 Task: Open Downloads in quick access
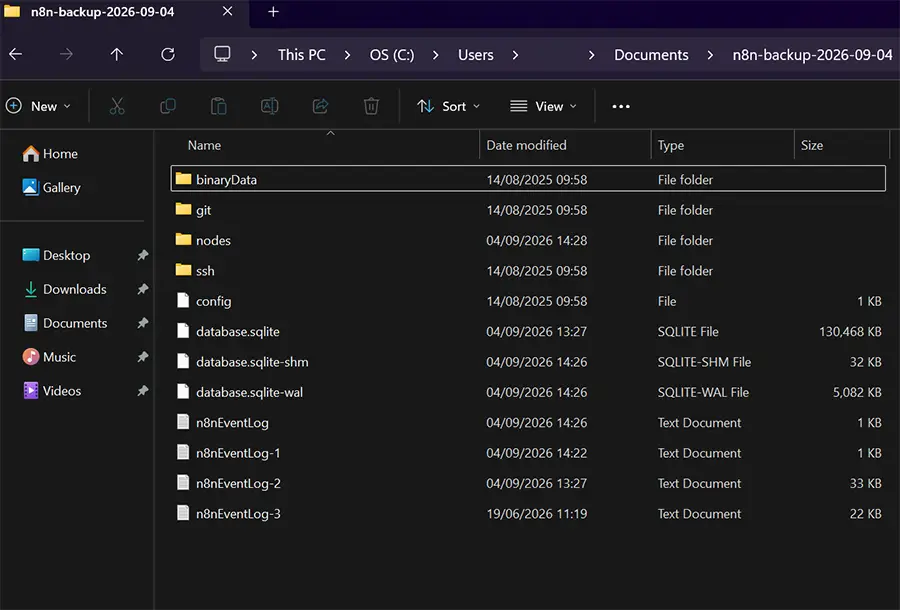coord(64,289)
